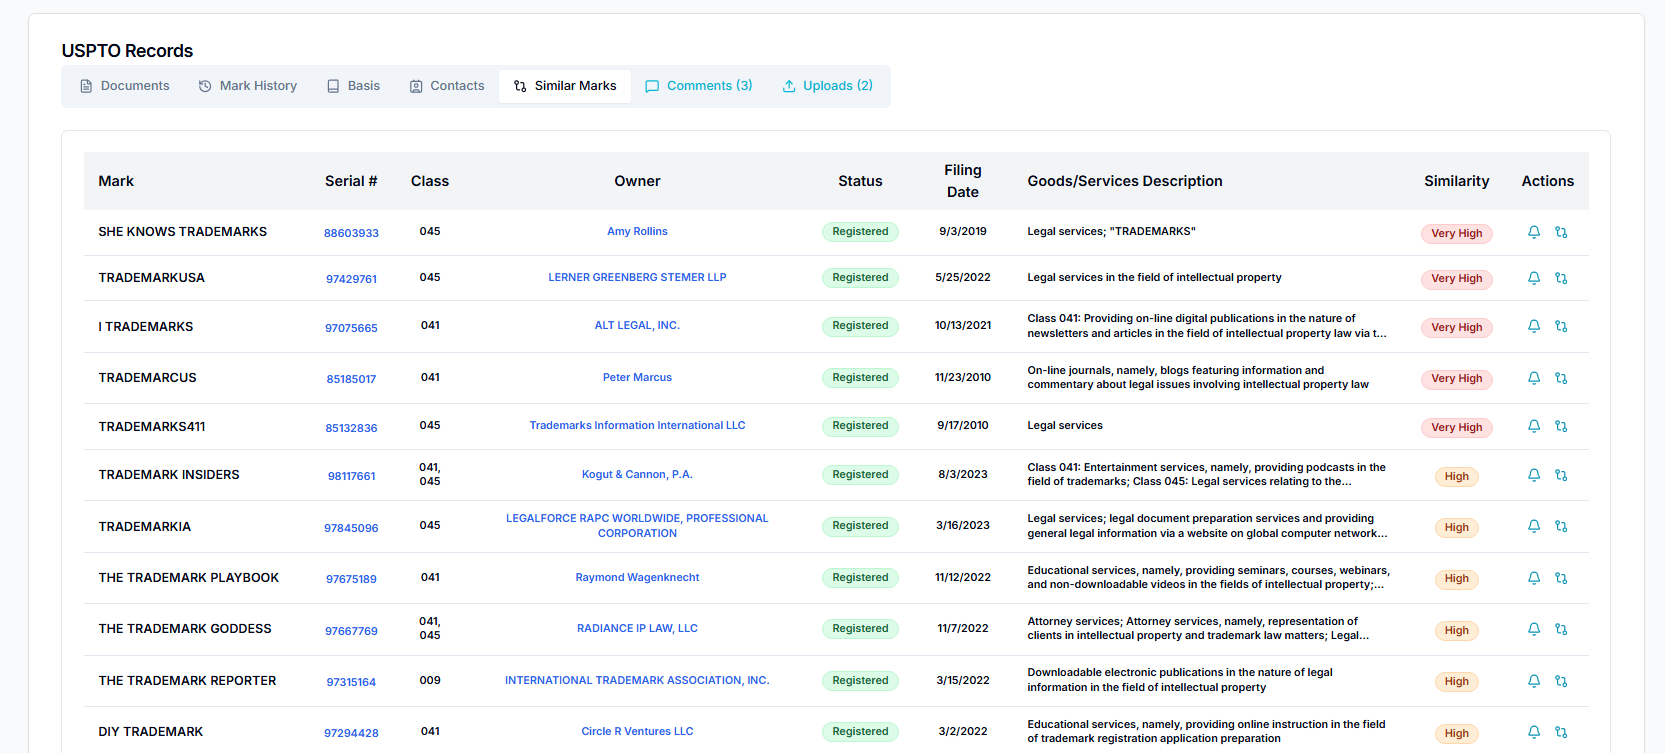Select the Contacts tab
The width and height of the screenshot is (1665, 753).
pyautogui.click(x=447, y=86)
